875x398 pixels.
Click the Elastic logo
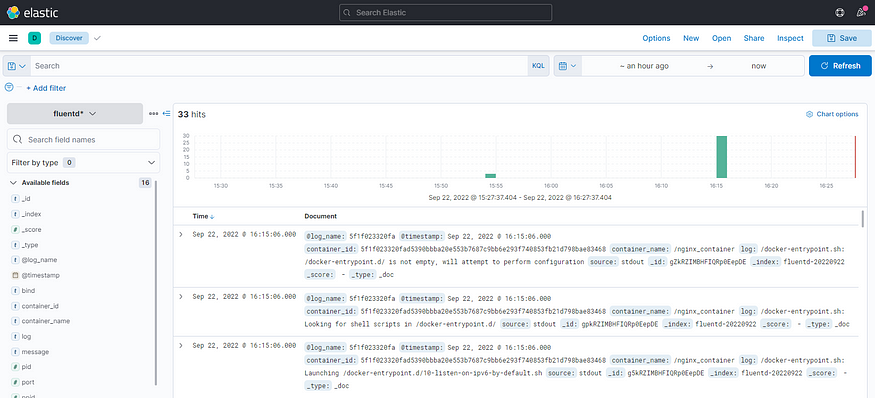tap(32, 12)
